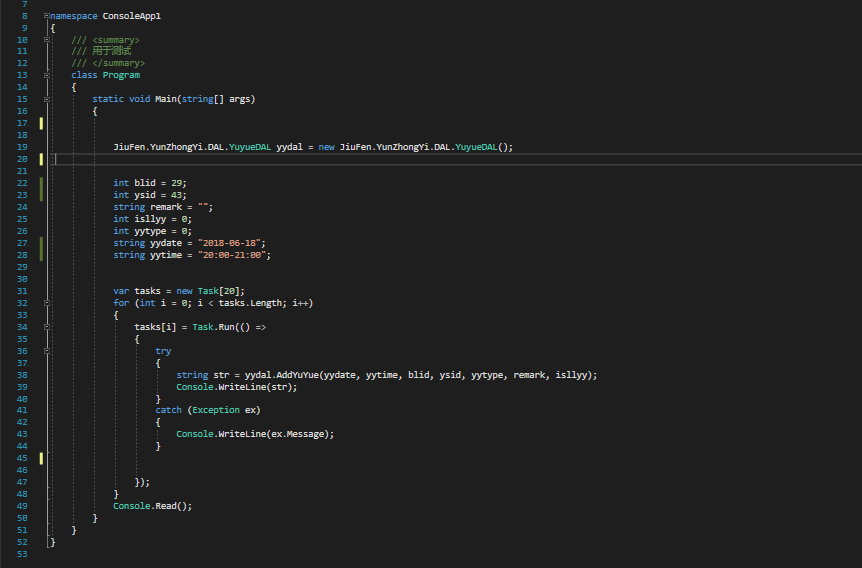Screen dimensions: 862x568
Task: Click Console.WriteLine(str) statement
Action: [236, 387]
